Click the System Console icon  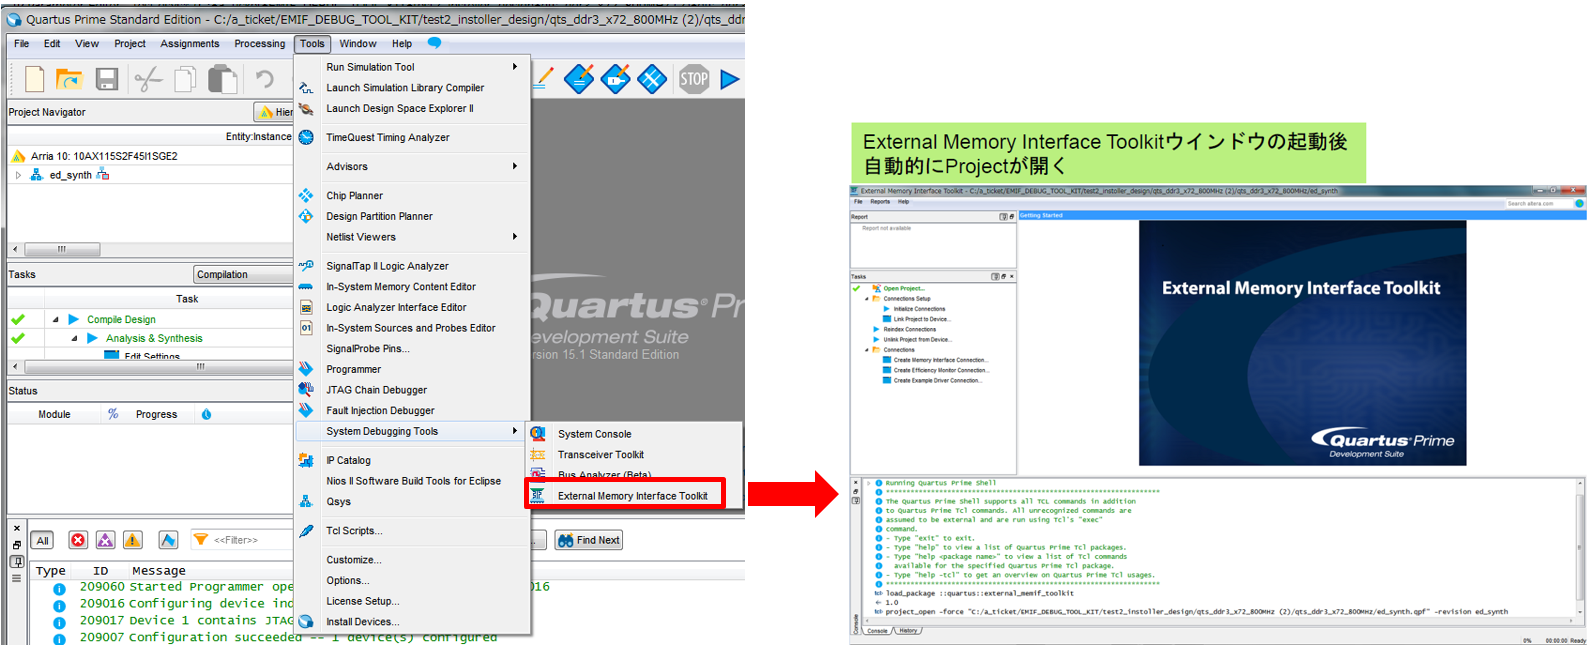(x=538, y=434)
